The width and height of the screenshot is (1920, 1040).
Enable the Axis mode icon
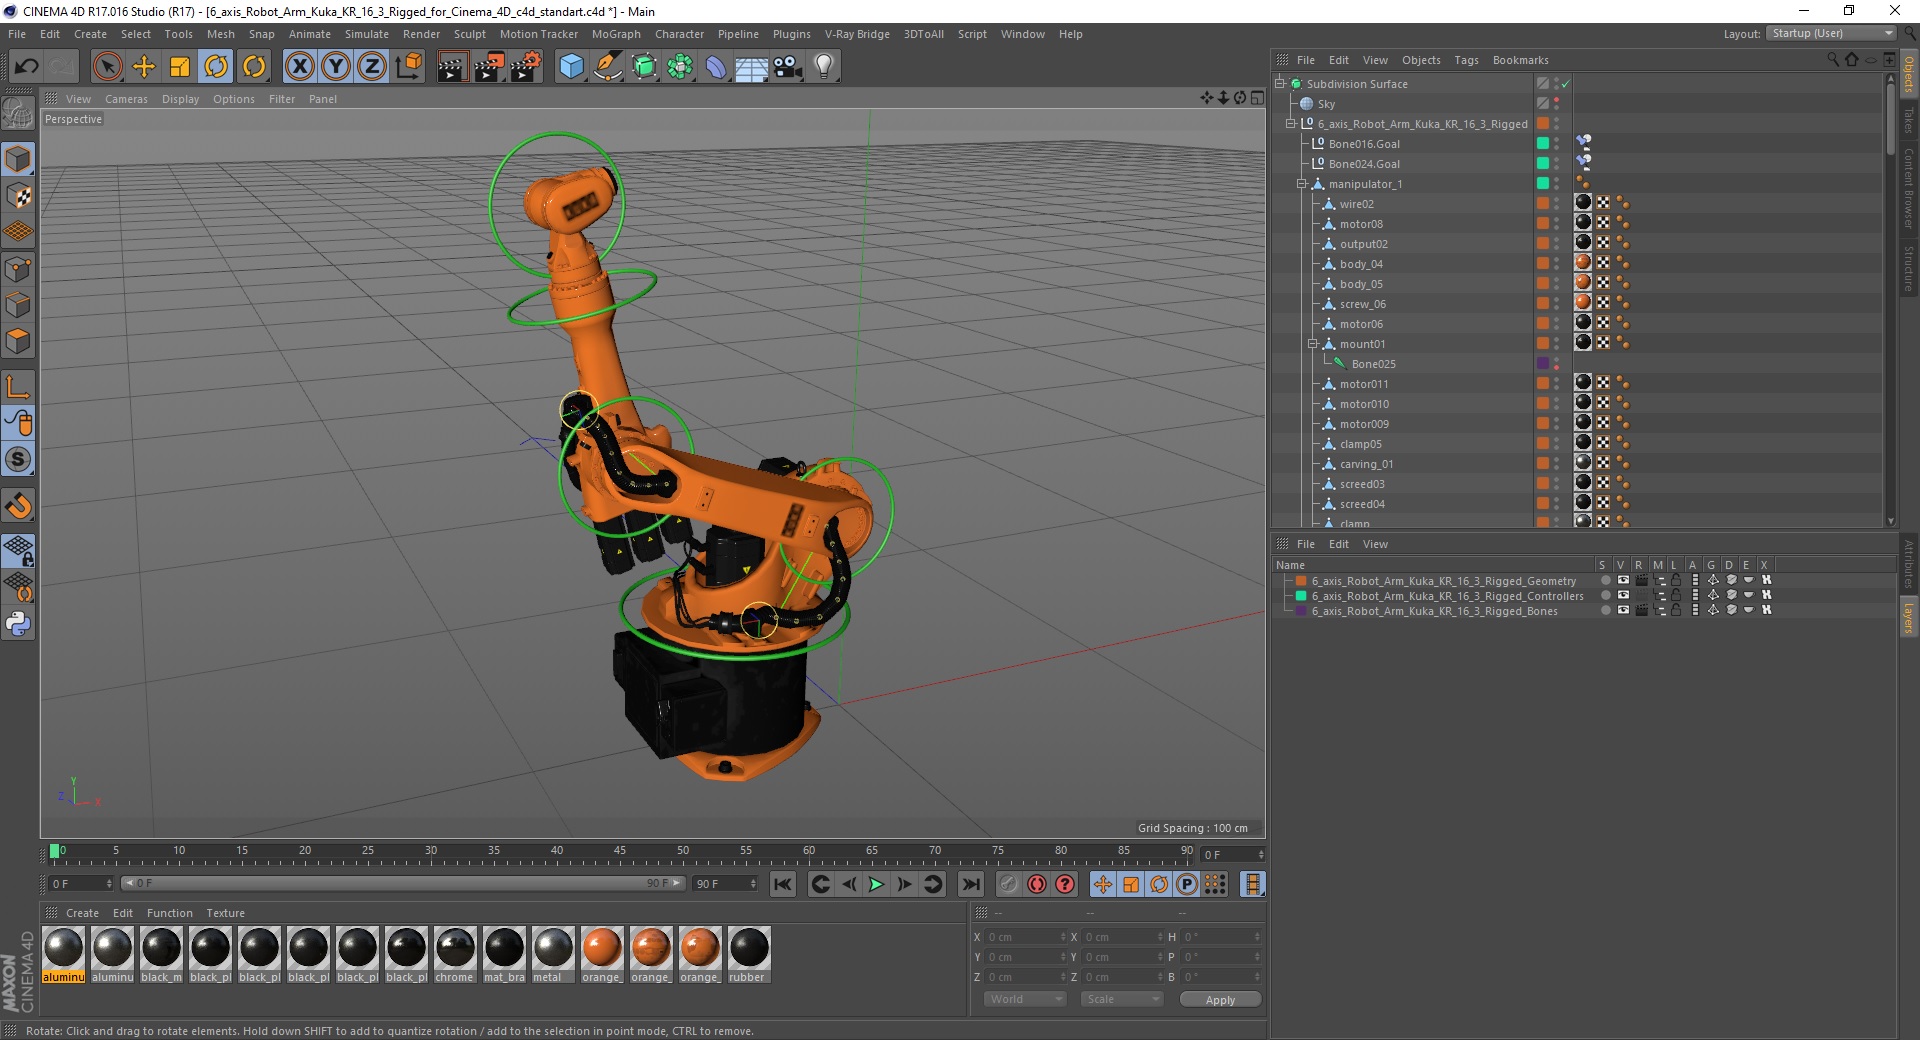(x=19, y=387)
